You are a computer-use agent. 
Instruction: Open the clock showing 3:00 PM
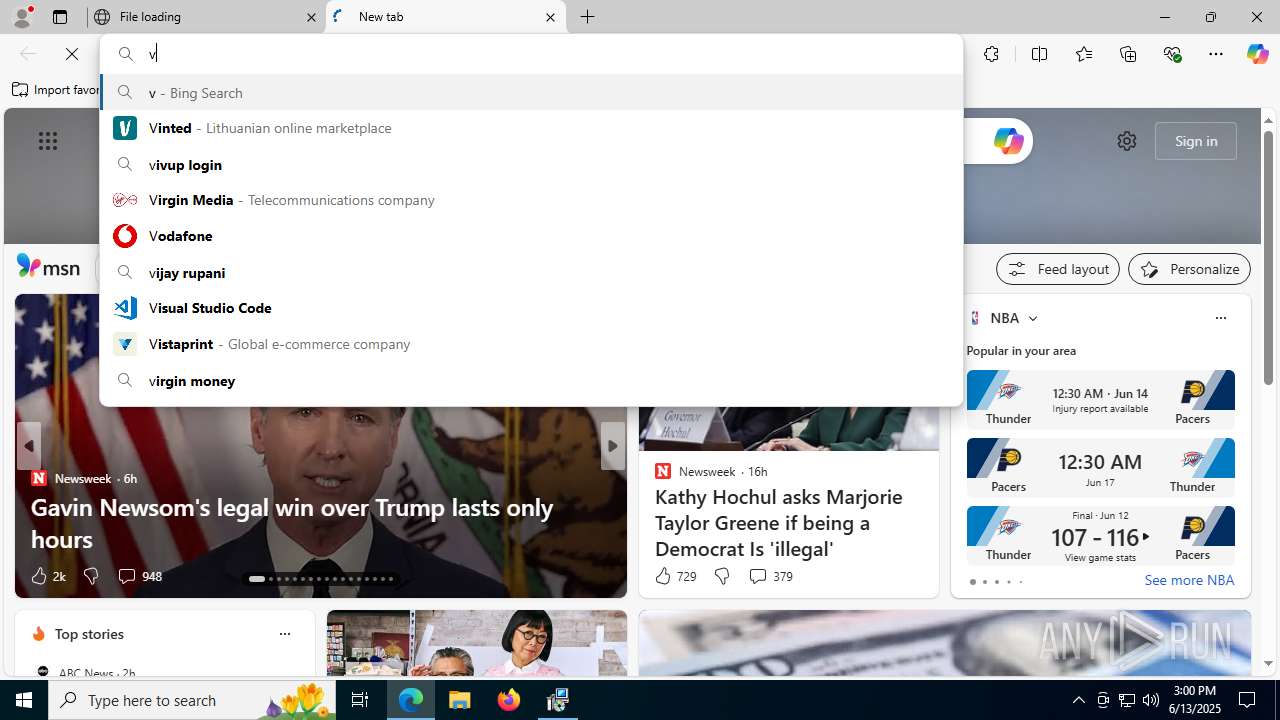(1195, 700)
